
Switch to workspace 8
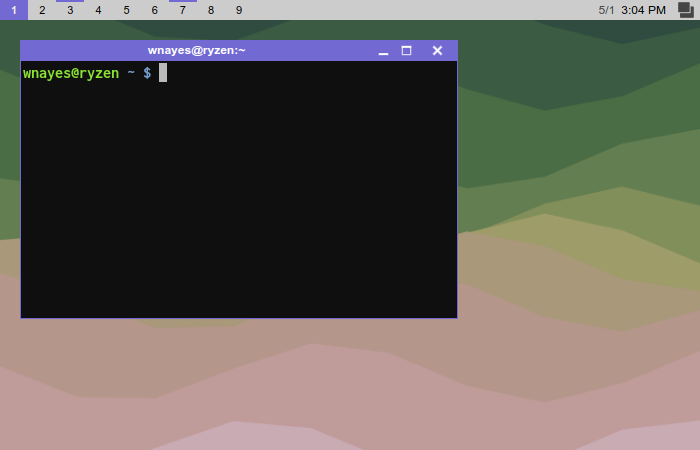[x=210, y=10]
